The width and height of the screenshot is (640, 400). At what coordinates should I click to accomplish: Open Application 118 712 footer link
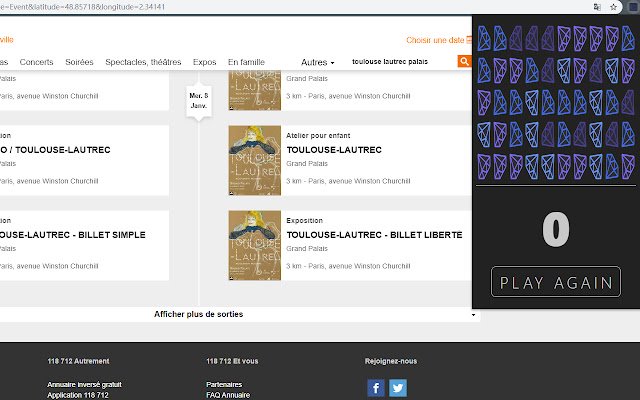[x=78, y=395]
